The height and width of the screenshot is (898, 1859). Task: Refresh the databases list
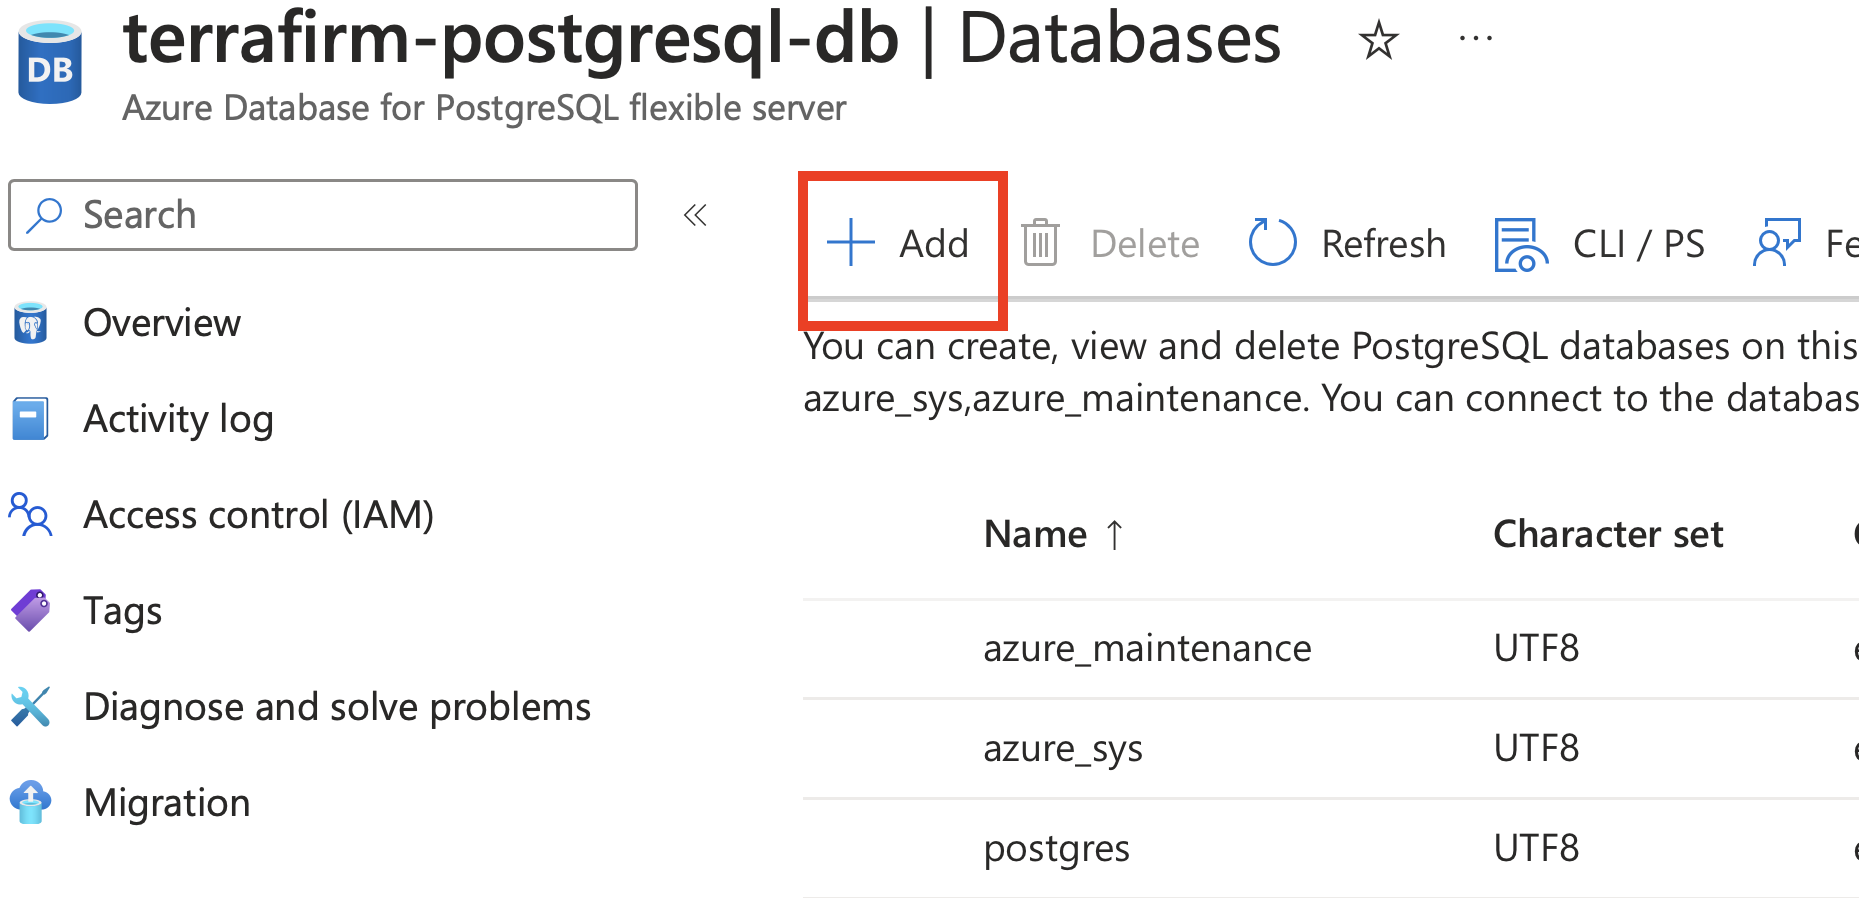[1348, 244]
